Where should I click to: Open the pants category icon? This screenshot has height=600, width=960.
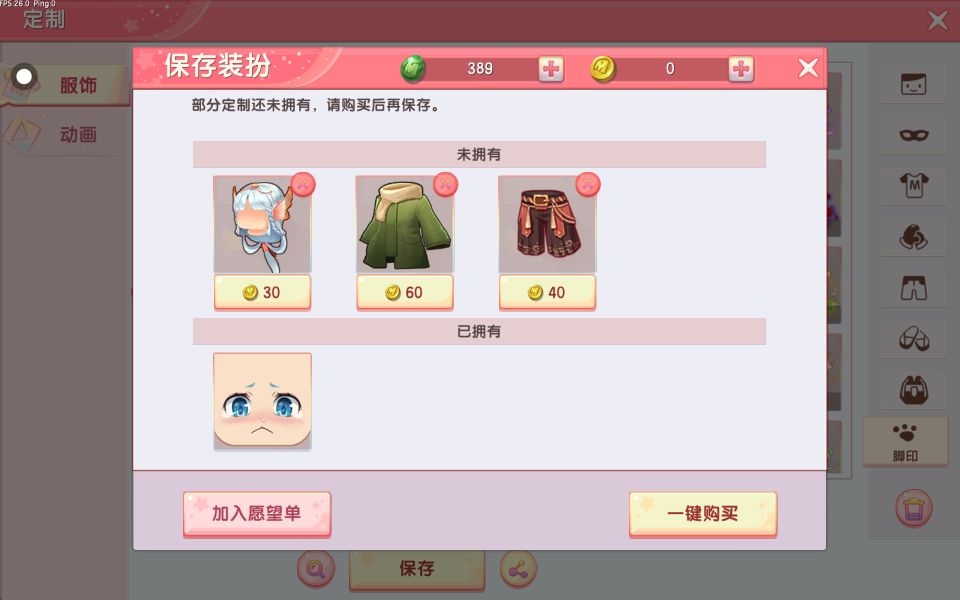tap(913, 288)
